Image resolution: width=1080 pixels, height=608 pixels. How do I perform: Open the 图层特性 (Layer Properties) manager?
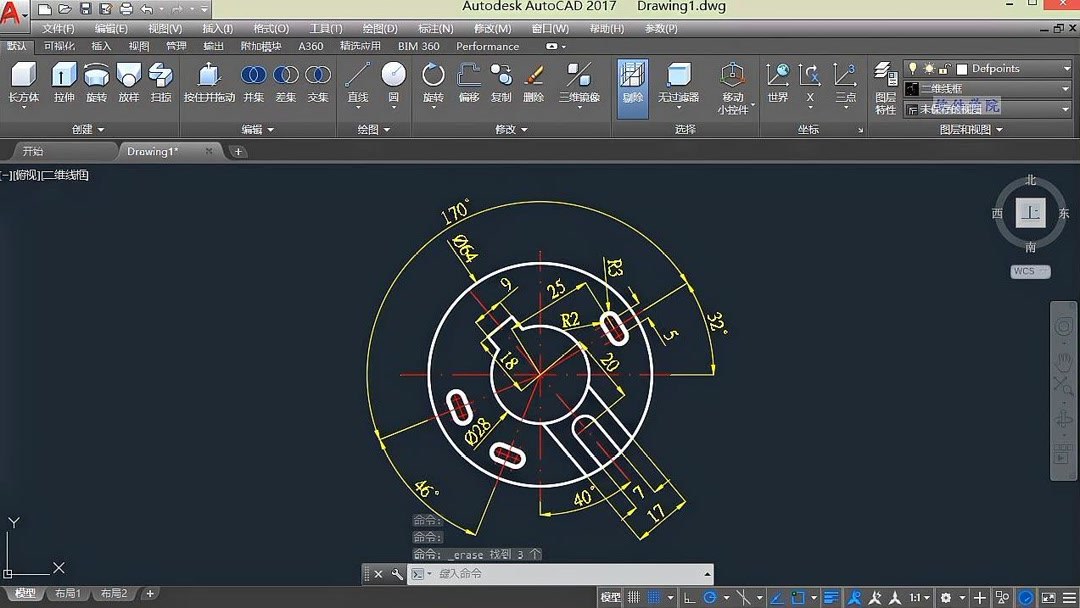[884, 80]
